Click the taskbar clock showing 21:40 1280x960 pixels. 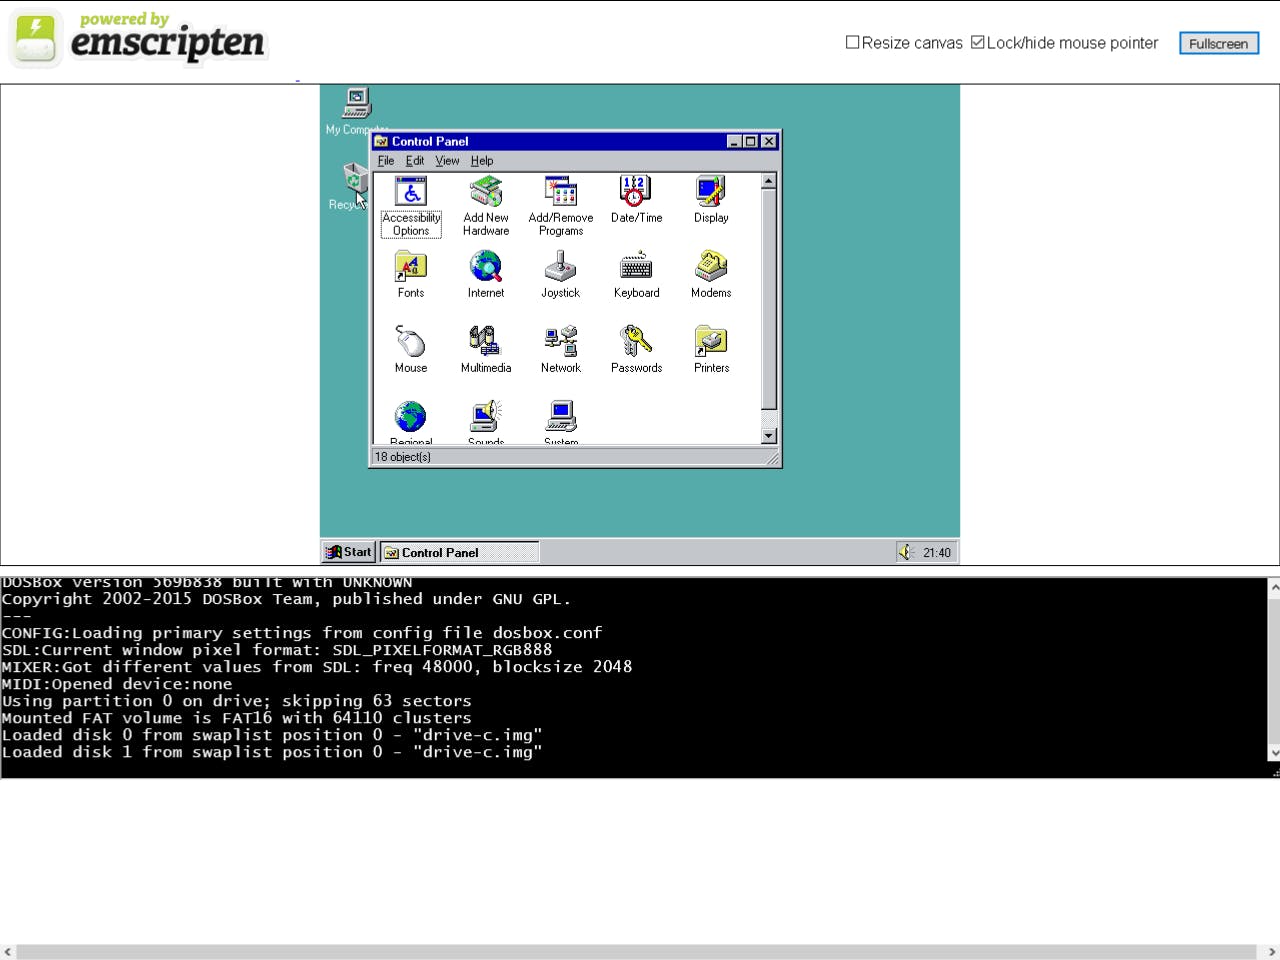(x=937, y=553)
